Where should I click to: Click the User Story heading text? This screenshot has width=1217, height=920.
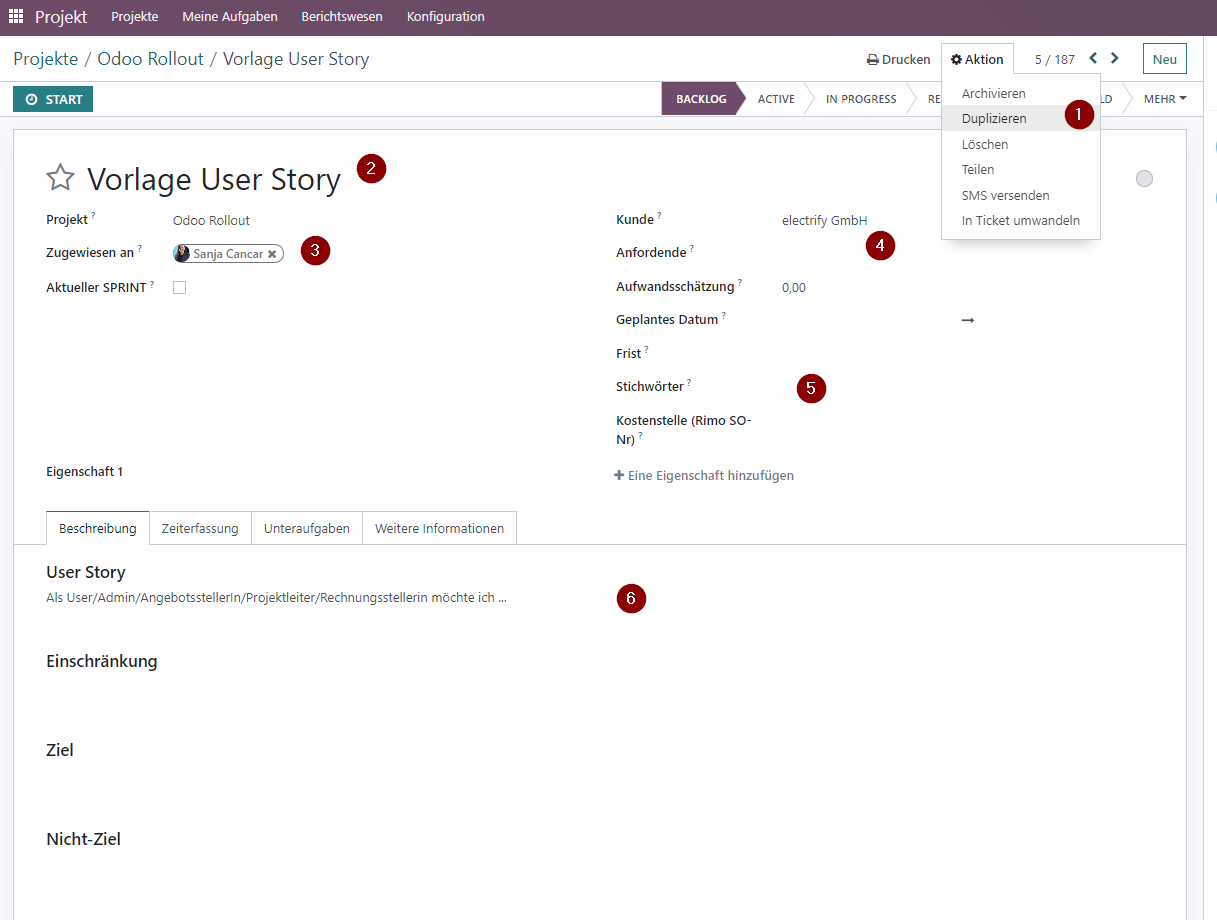click(86, 573)
